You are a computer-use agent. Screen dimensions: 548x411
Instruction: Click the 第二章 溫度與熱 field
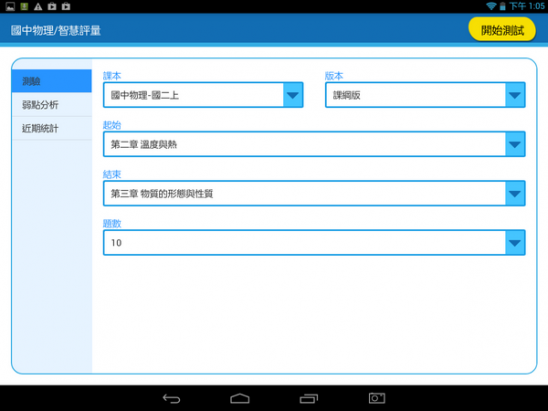tap(314, 144)
